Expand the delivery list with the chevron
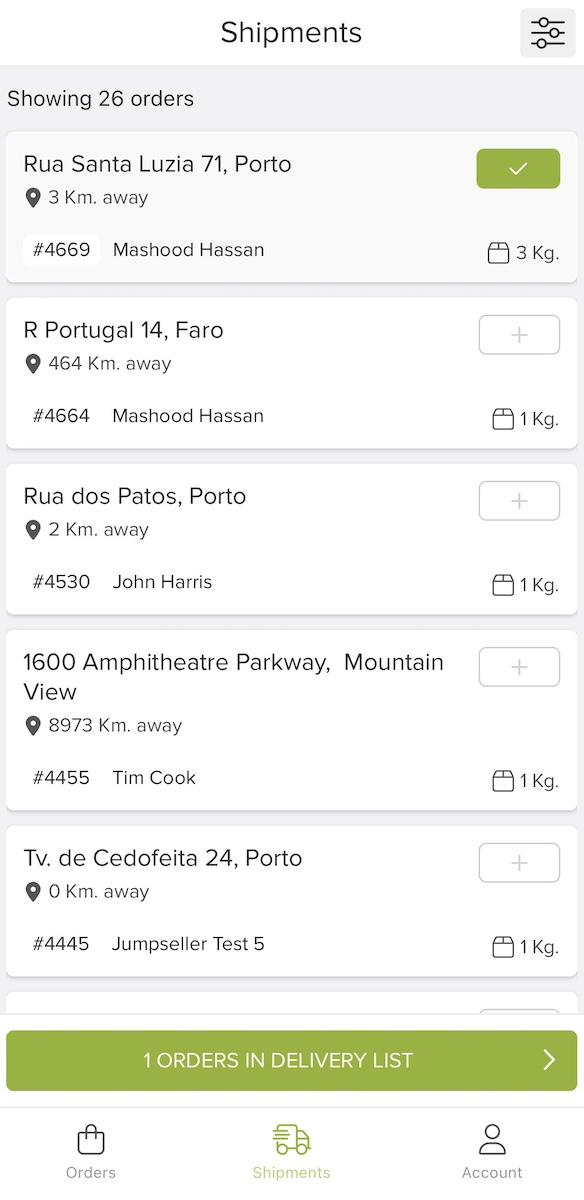584x1200 pixels. [547, 1060]
